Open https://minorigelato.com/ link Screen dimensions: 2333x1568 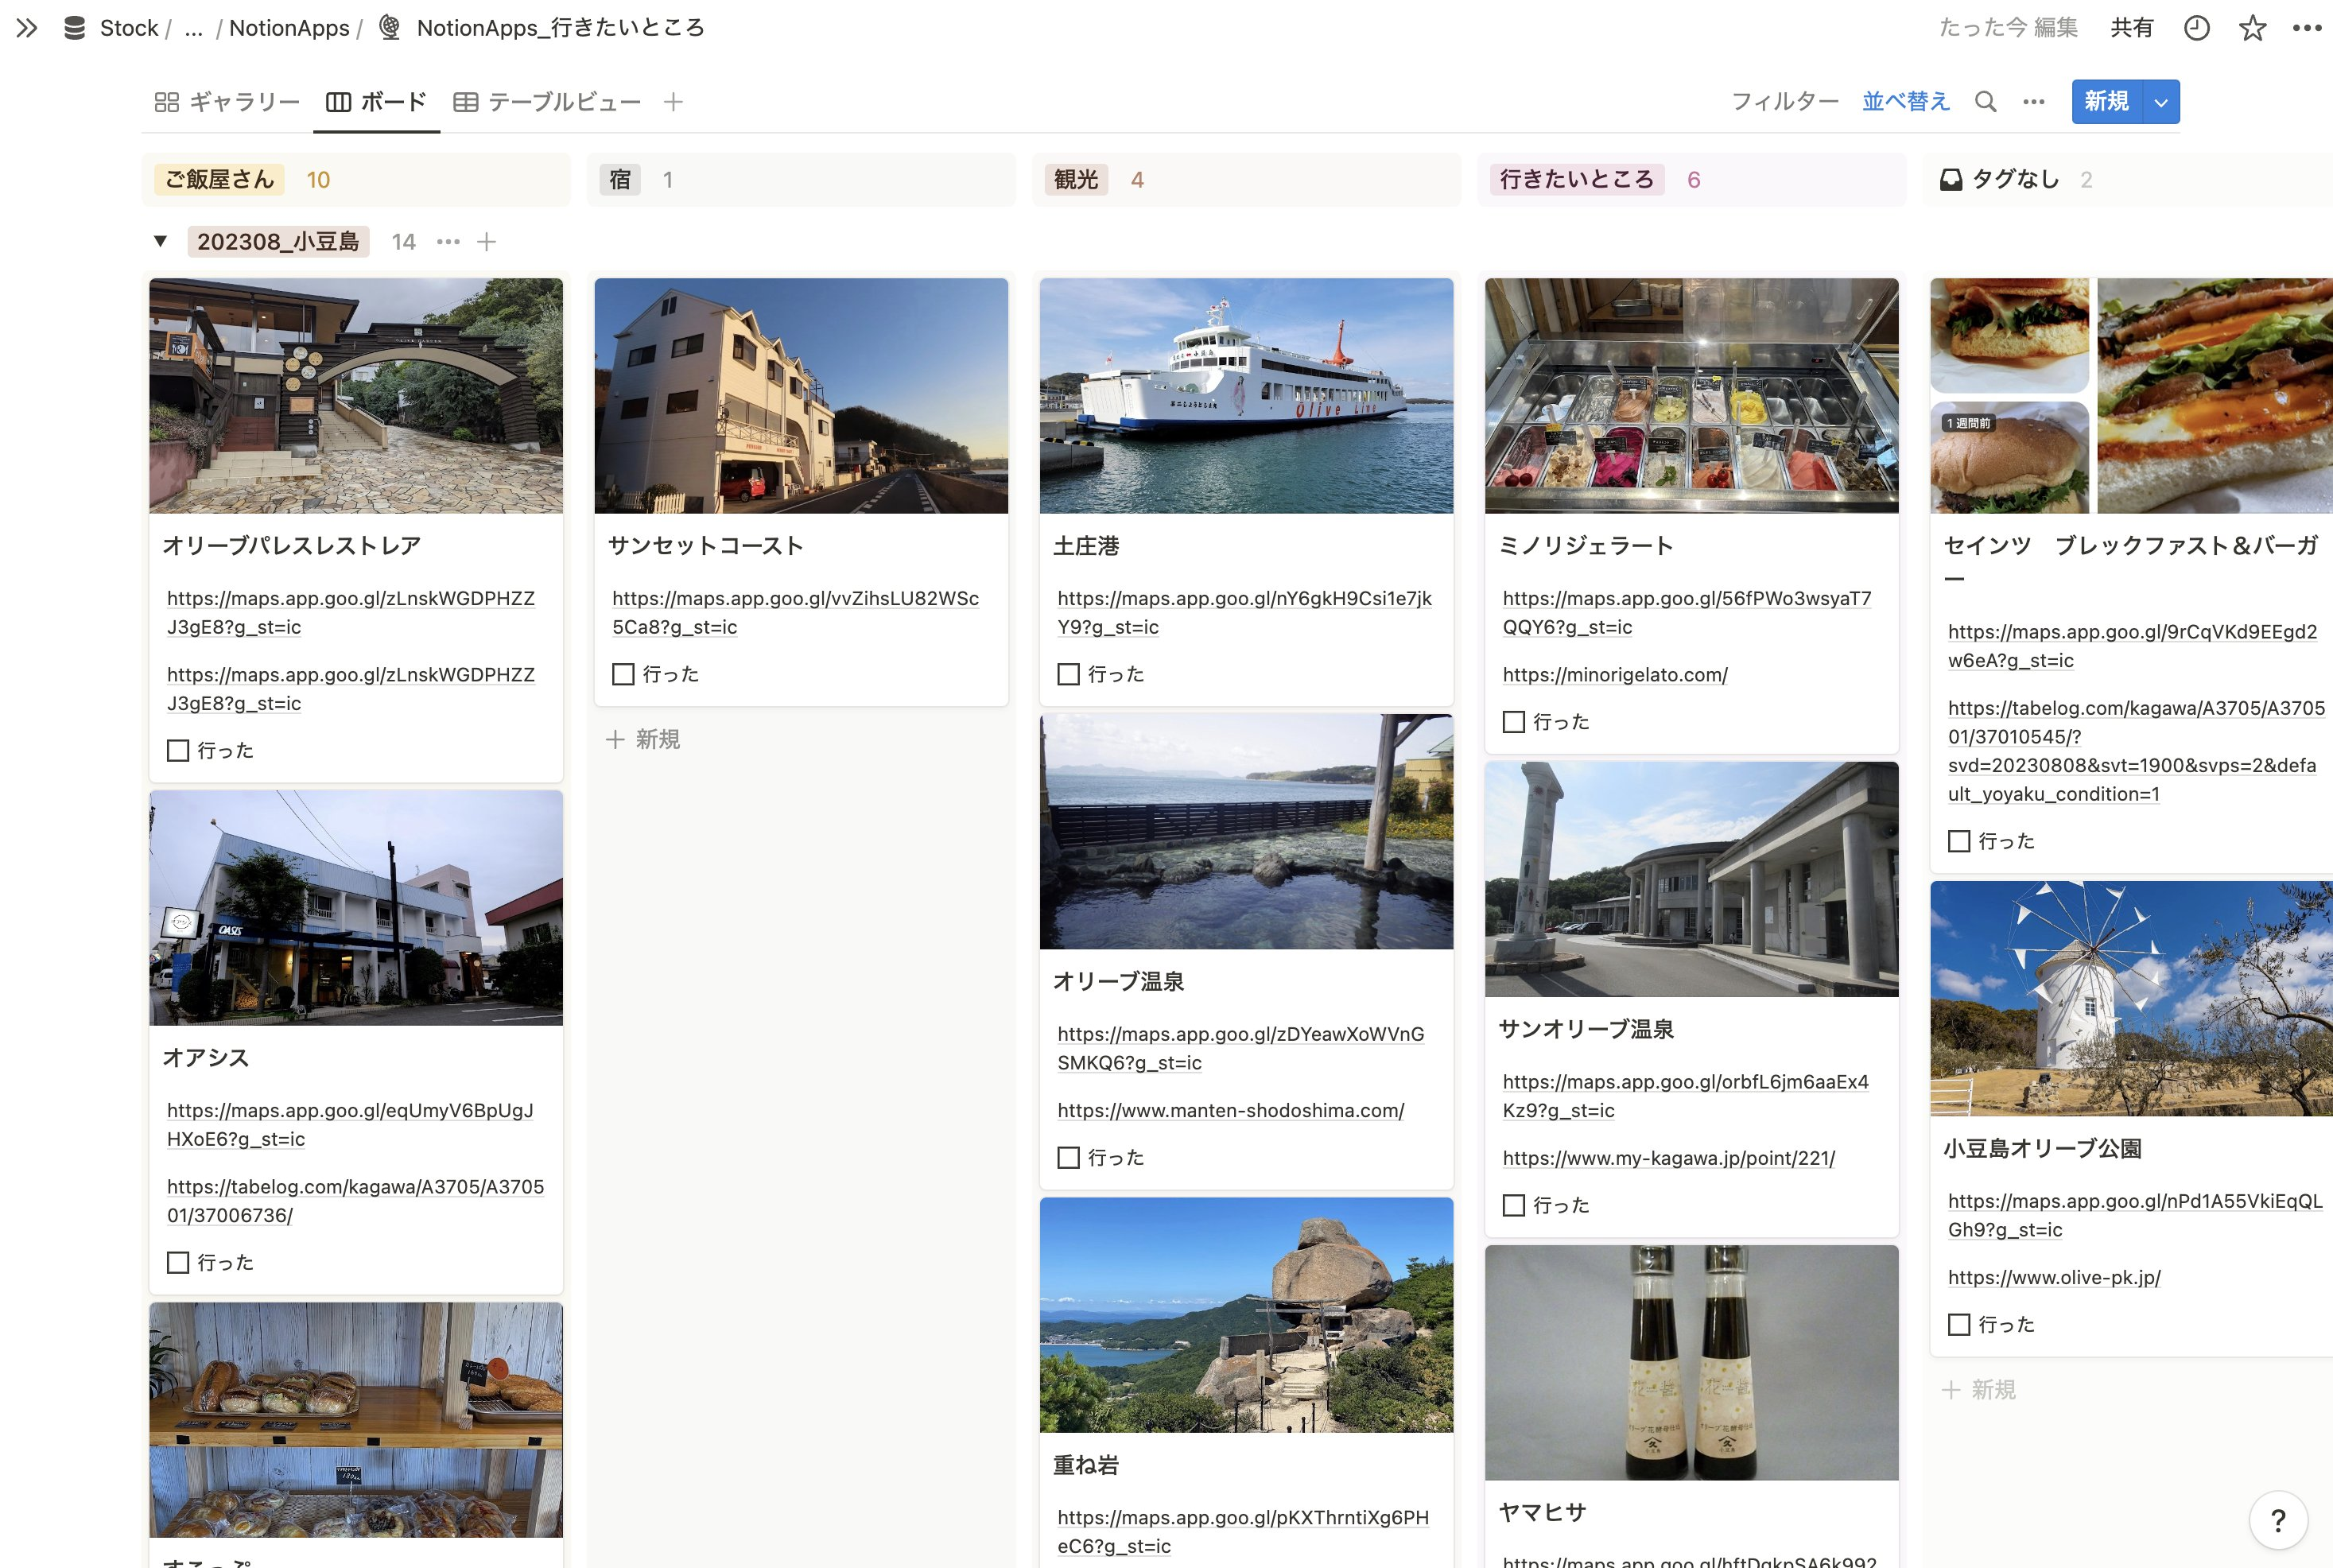click(1615, 675)
